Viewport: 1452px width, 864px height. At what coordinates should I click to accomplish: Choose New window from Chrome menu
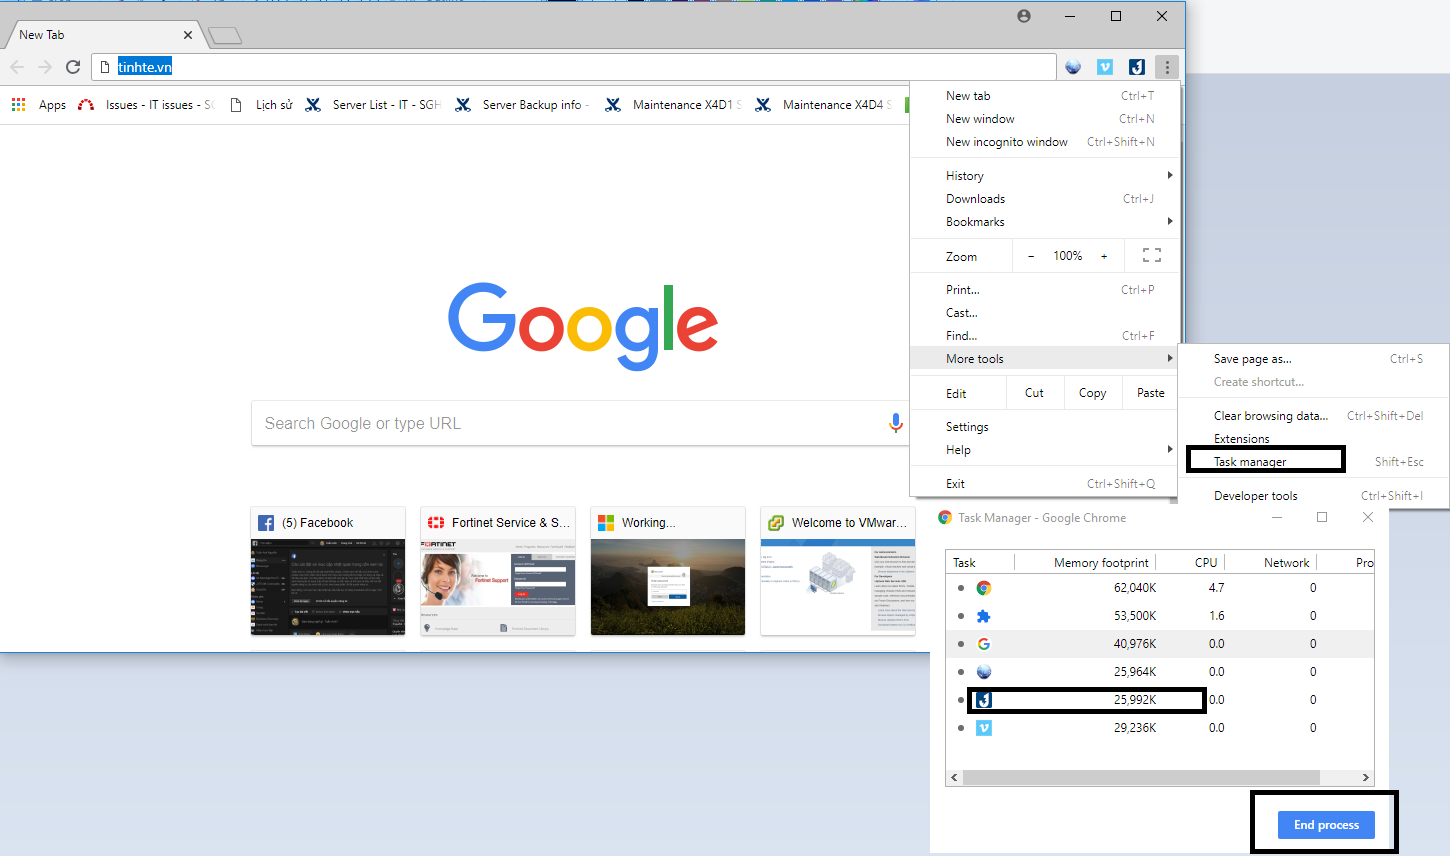[x=1045, y=118]
